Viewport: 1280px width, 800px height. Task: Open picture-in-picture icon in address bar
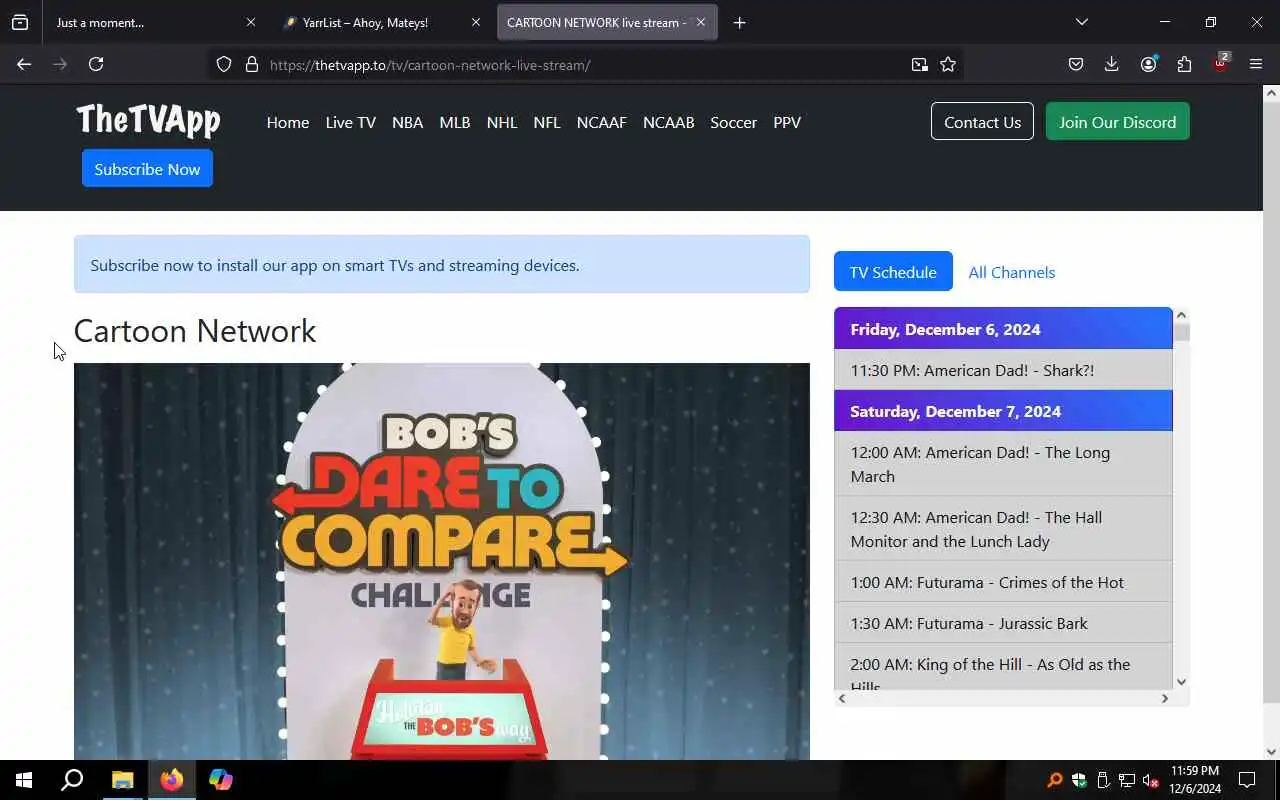click(919, 64)
